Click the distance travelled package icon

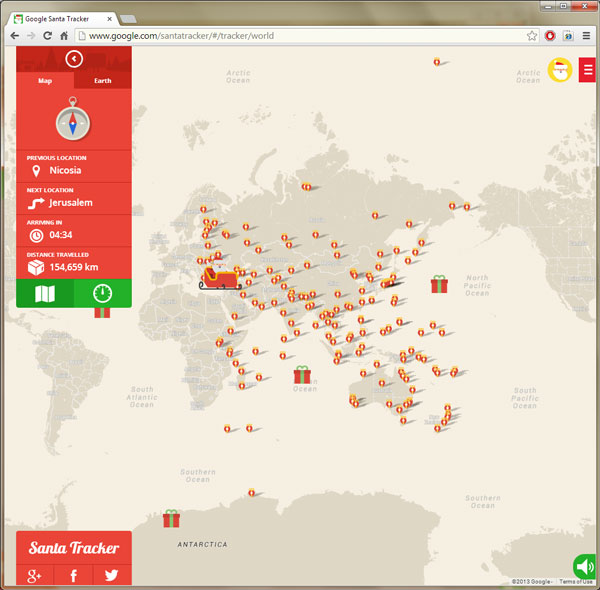(36, 267)
